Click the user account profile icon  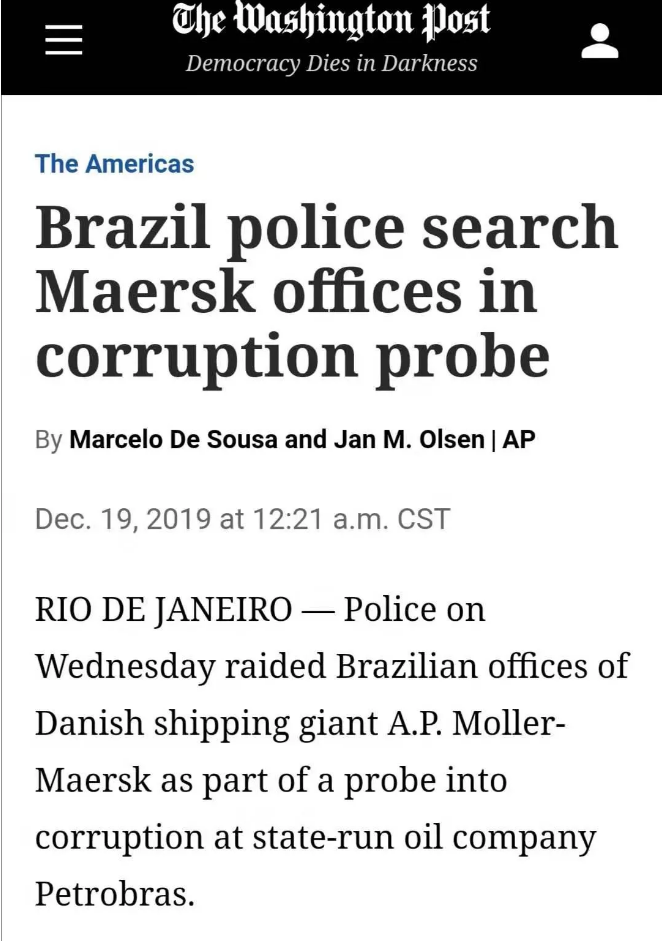pyautogui.click(x=599, y=42)
